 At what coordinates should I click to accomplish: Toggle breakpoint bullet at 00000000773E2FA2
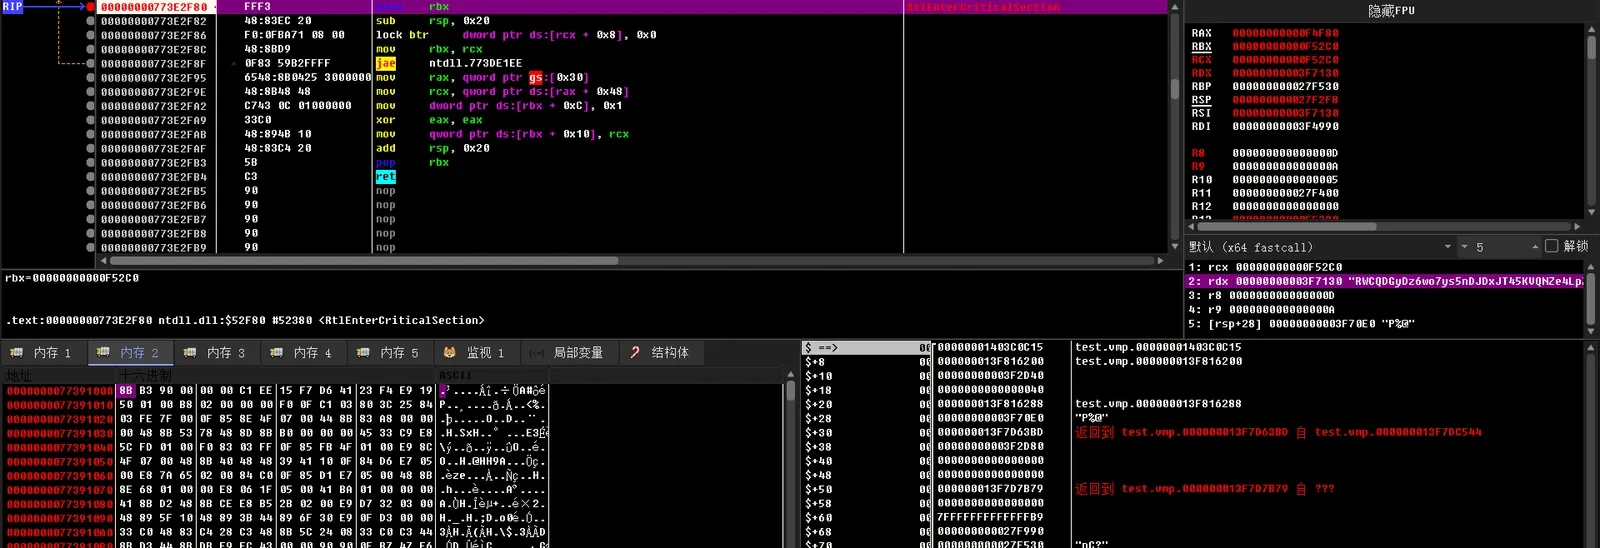pos(91,105)
